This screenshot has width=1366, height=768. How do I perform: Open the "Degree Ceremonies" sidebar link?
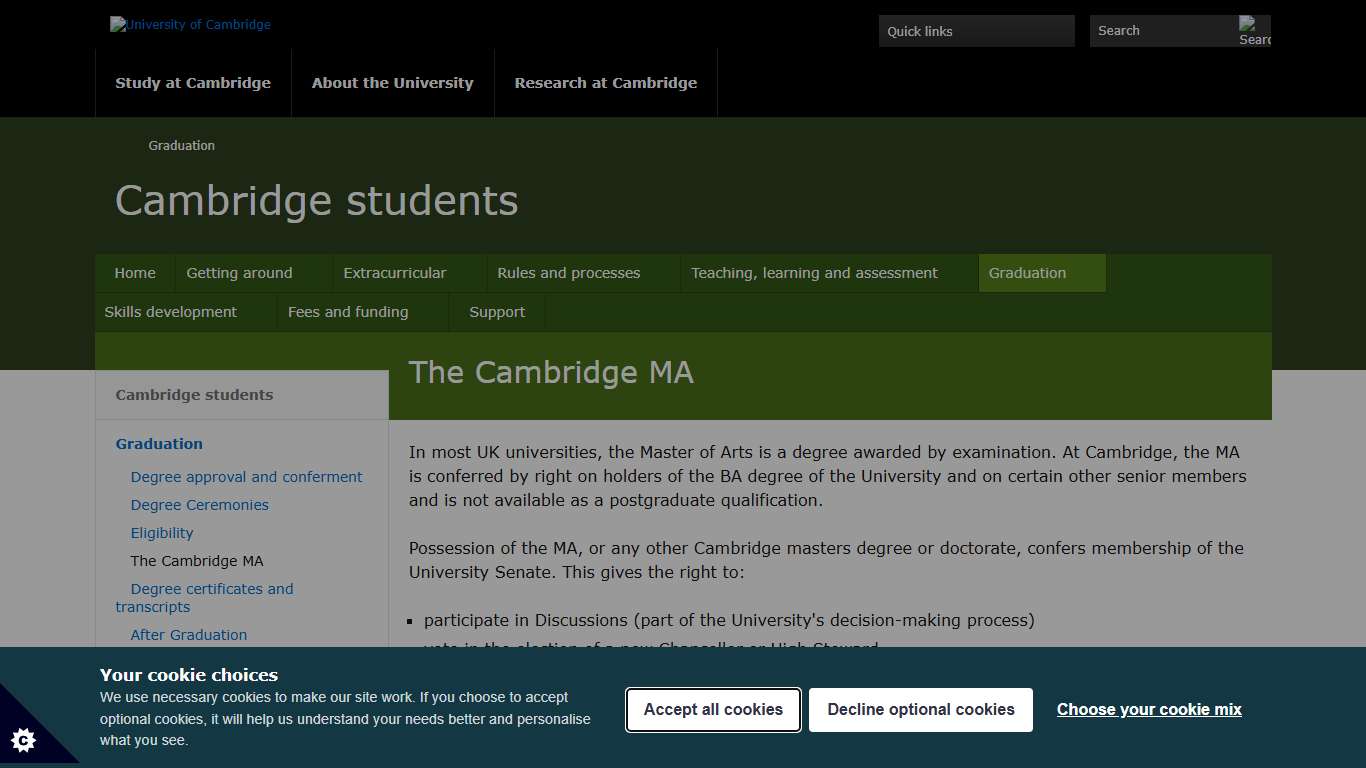[199, 505]
